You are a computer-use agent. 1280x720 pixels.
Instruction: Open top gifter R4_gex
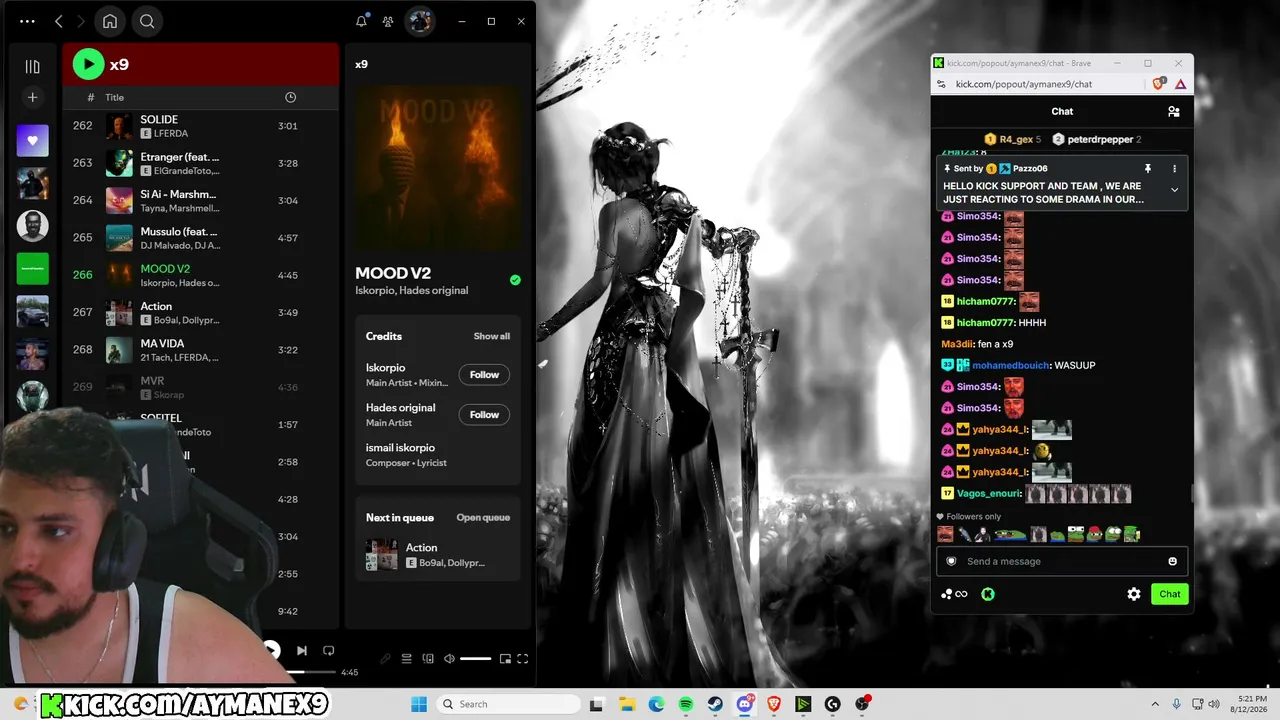[1013, 139]
